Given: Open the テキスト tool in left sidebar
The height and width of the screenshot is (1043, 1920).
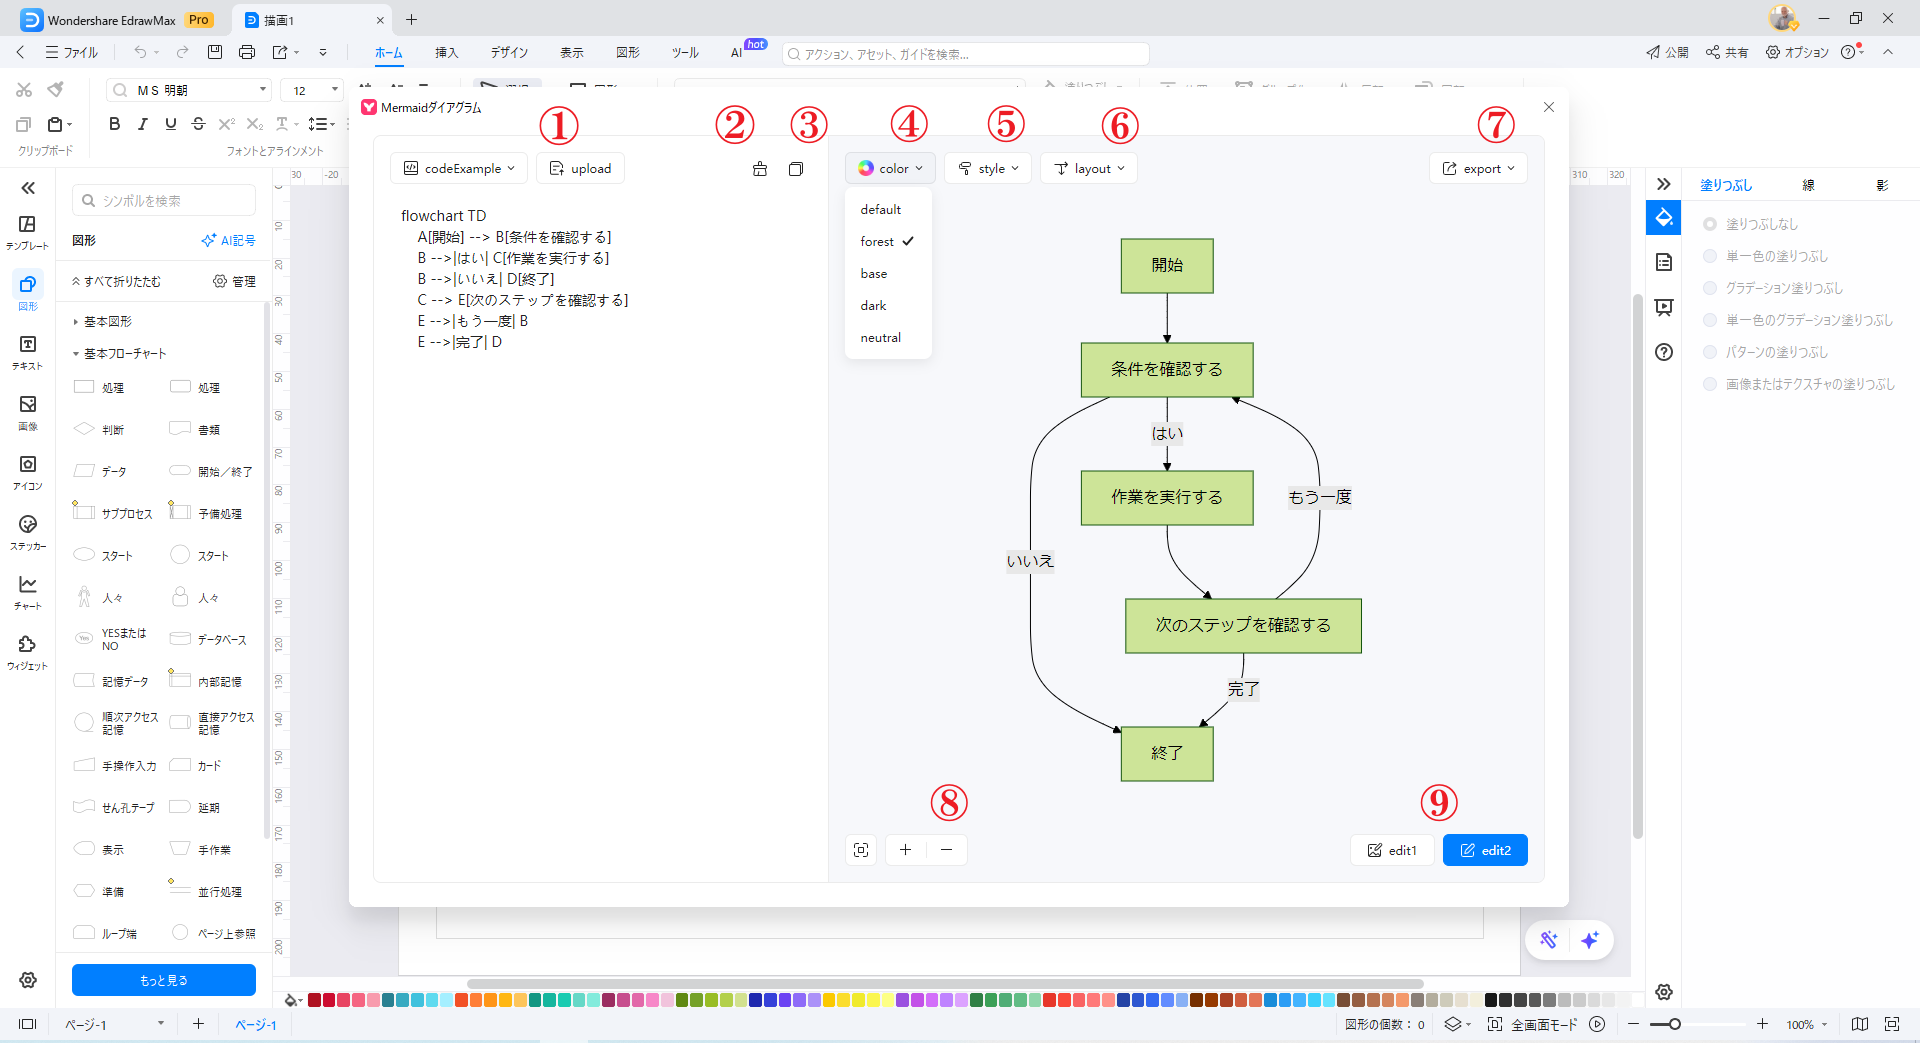Looking at the screenshot, I should click(28, 352).
